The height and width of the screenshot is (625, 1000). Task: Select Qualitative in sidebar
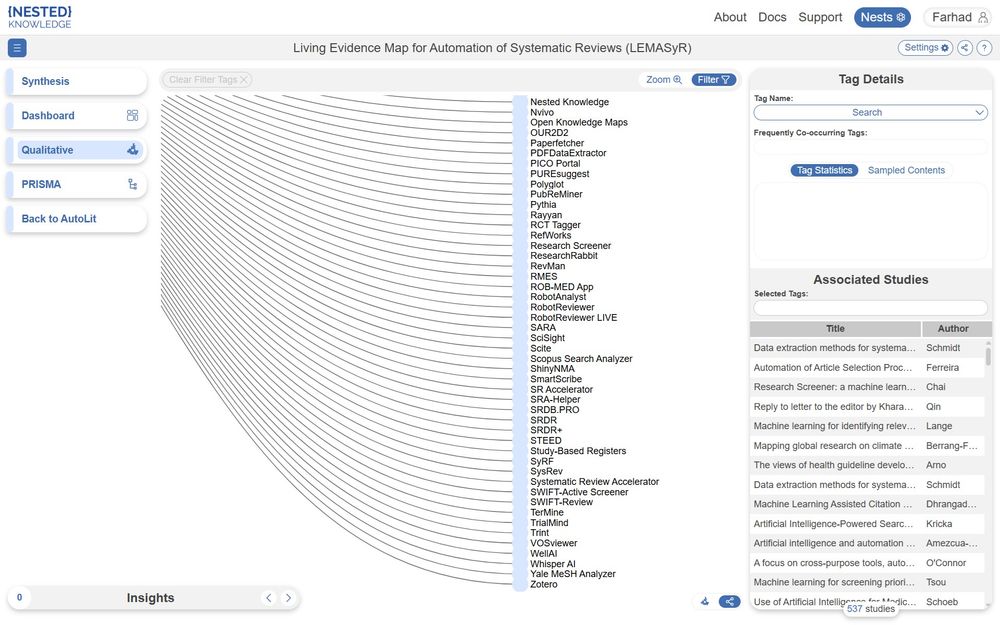pyautogui.click(x=77, y=150)
